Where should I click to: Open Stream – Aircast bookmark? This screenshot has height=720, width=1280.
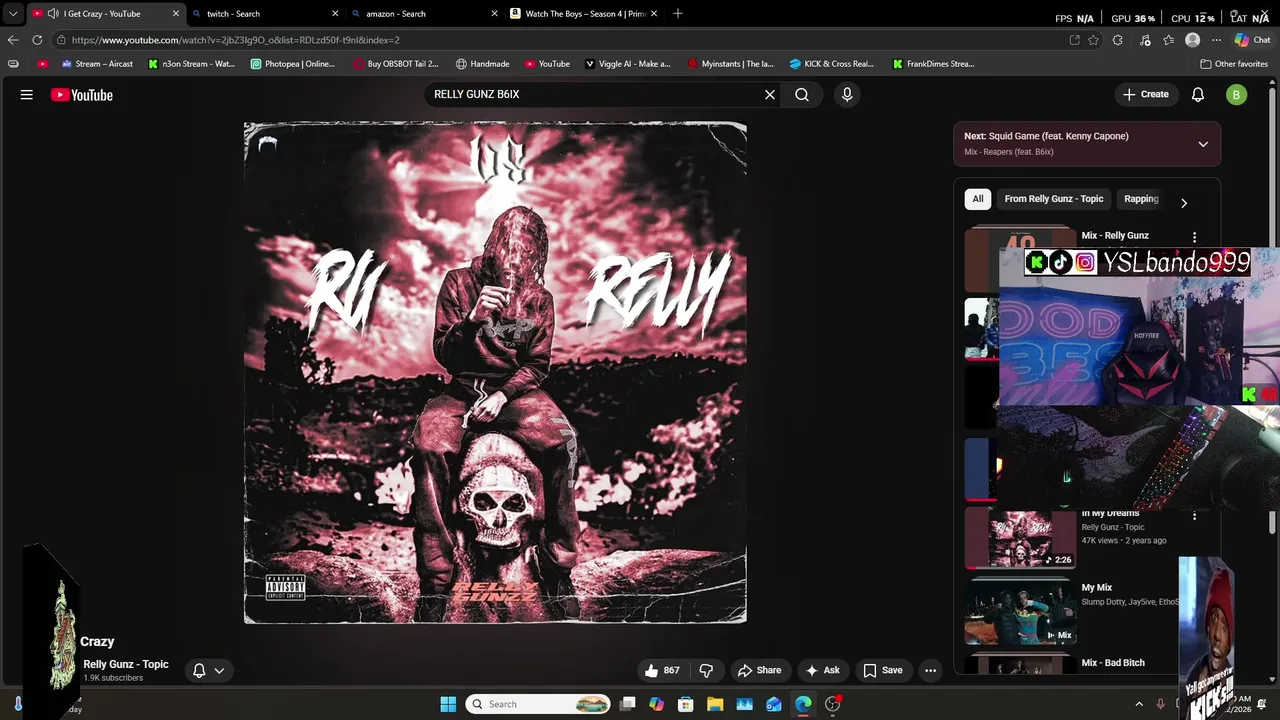[x=97, y=64]
